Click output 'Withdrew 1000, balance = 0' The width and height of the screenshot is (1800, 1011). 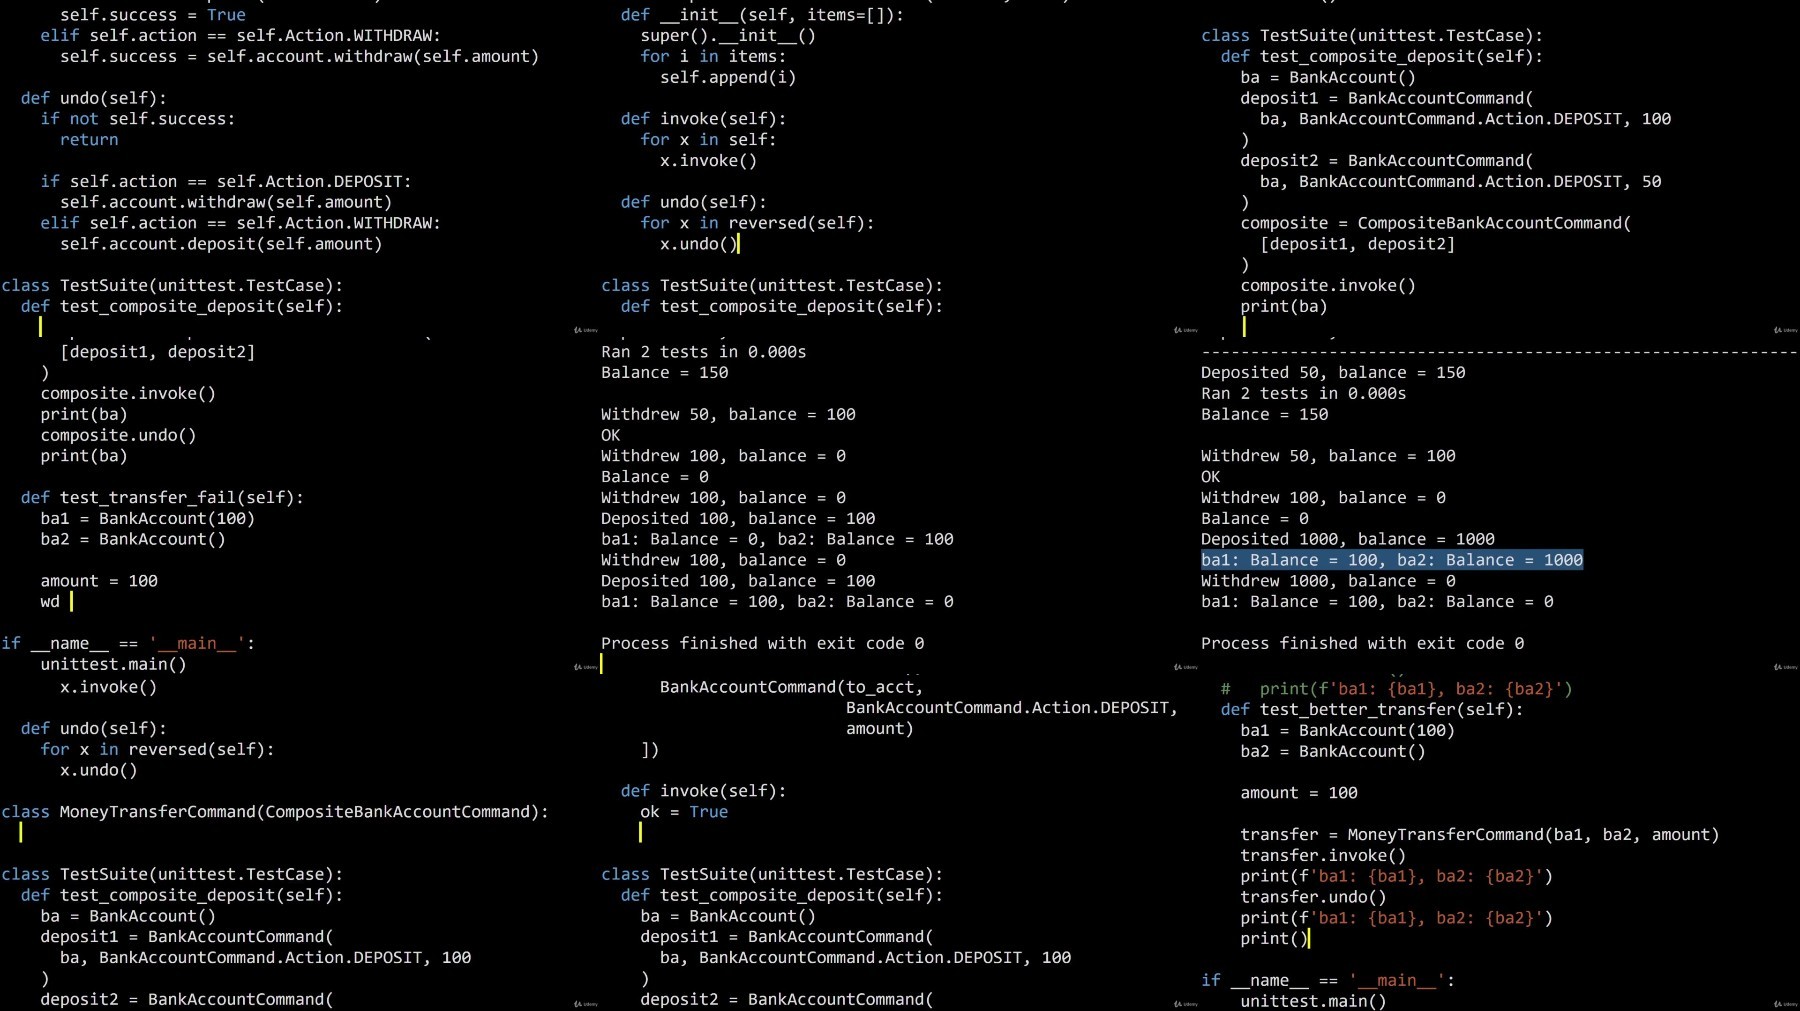tap(1328, 582)
